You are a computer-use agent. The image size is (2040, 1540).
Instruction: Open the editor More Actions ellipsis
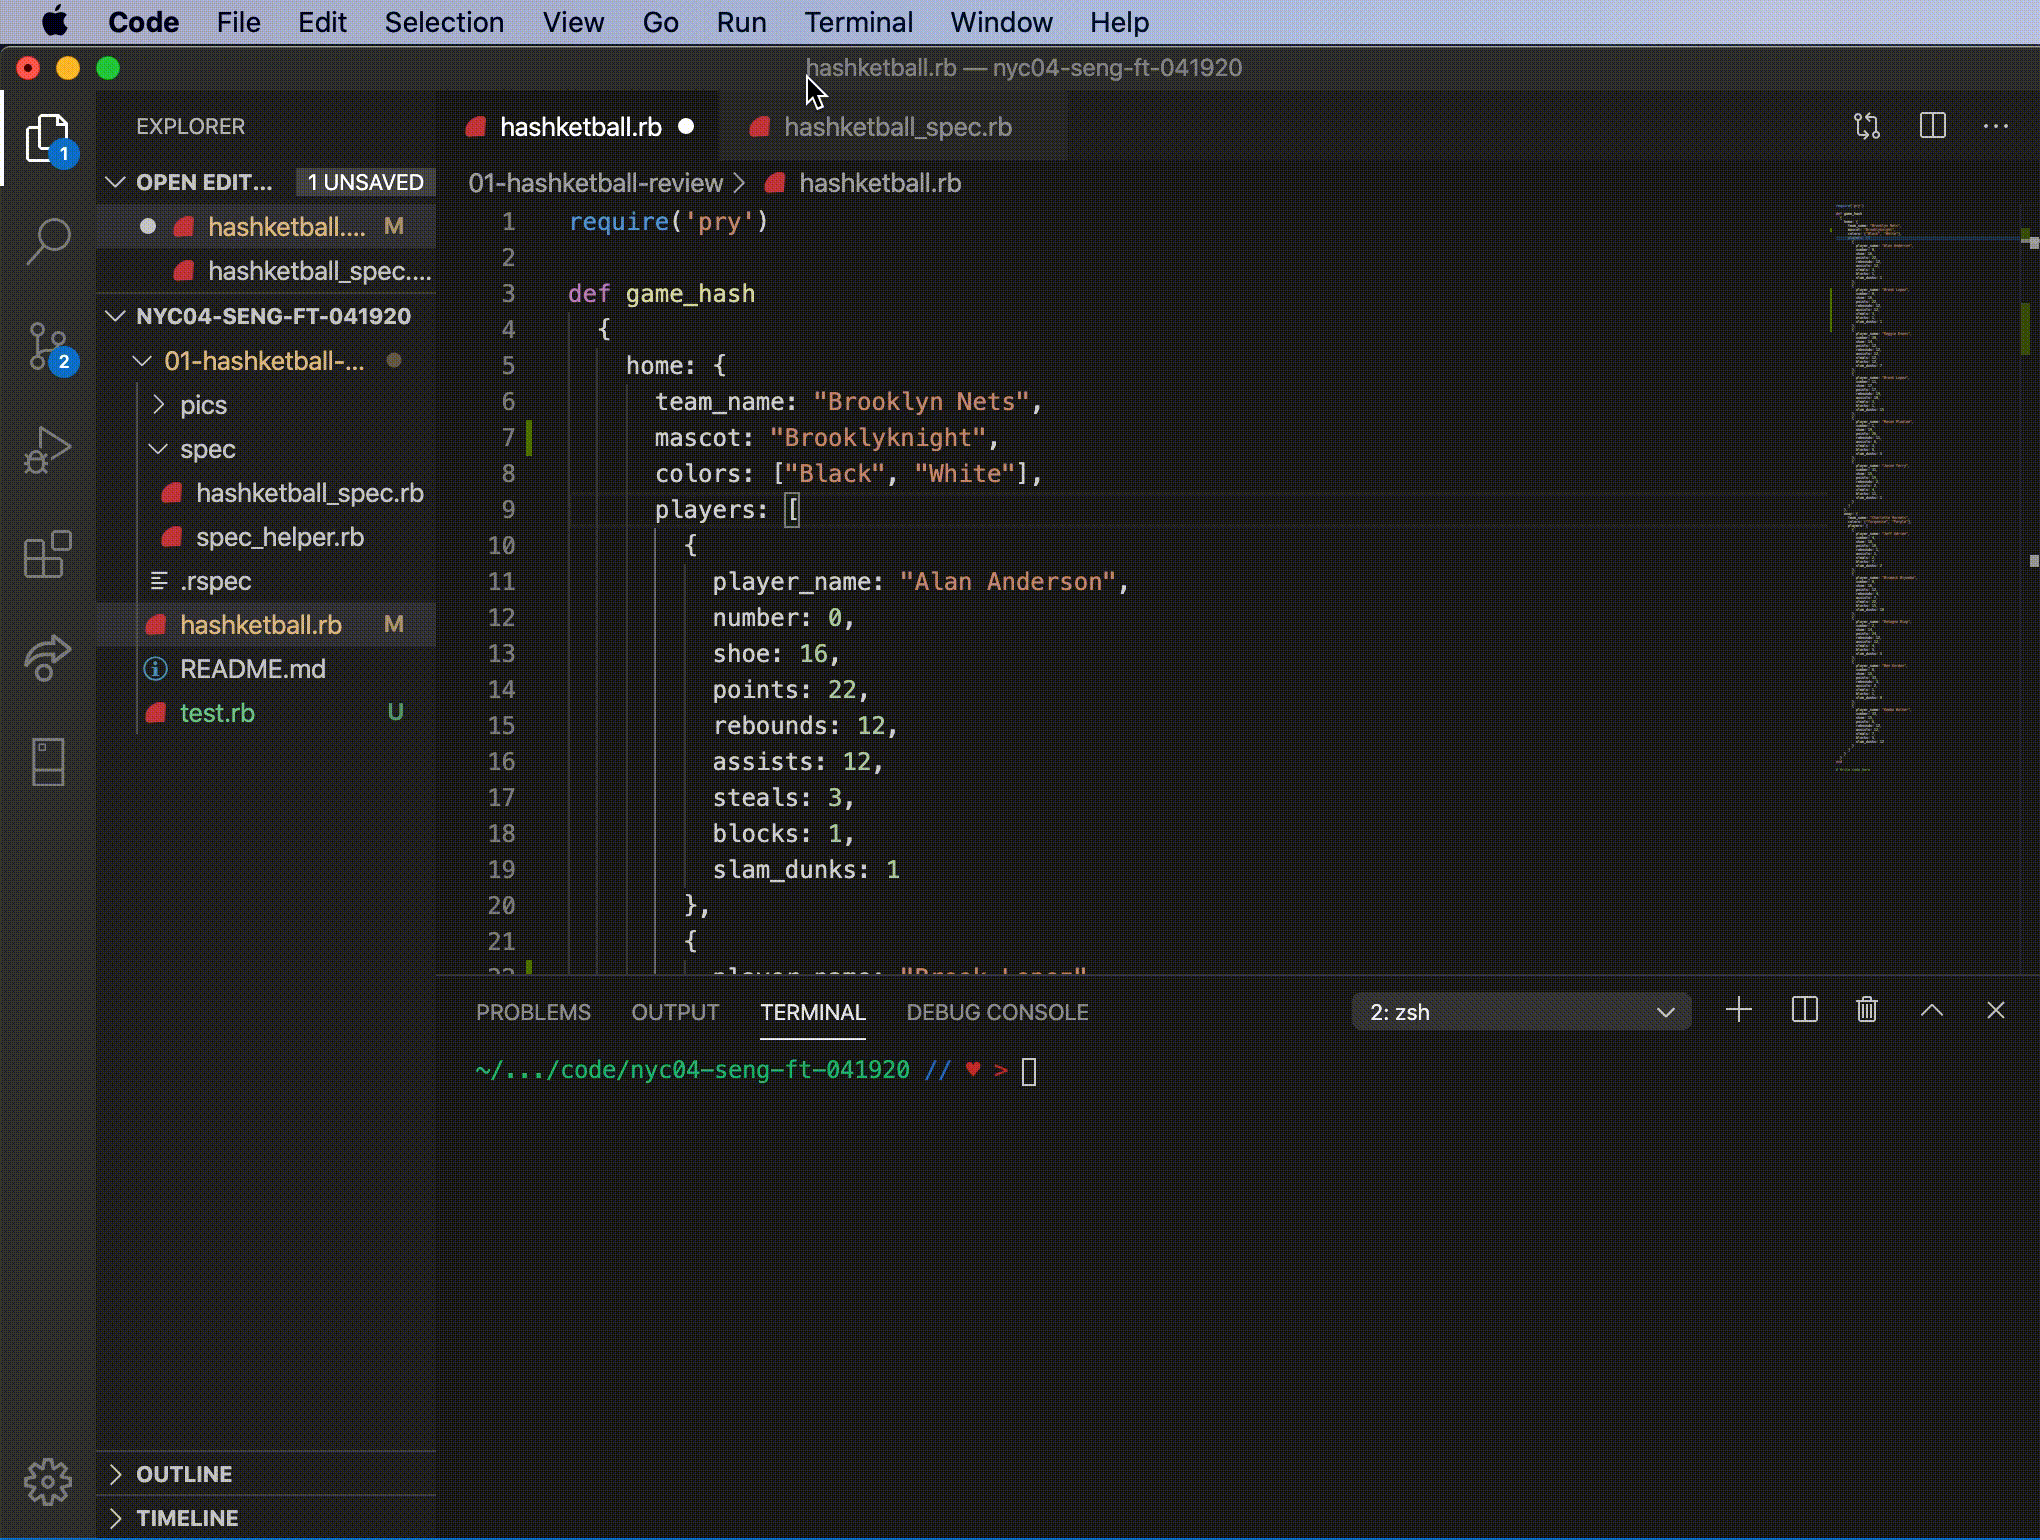(1996, 126)
